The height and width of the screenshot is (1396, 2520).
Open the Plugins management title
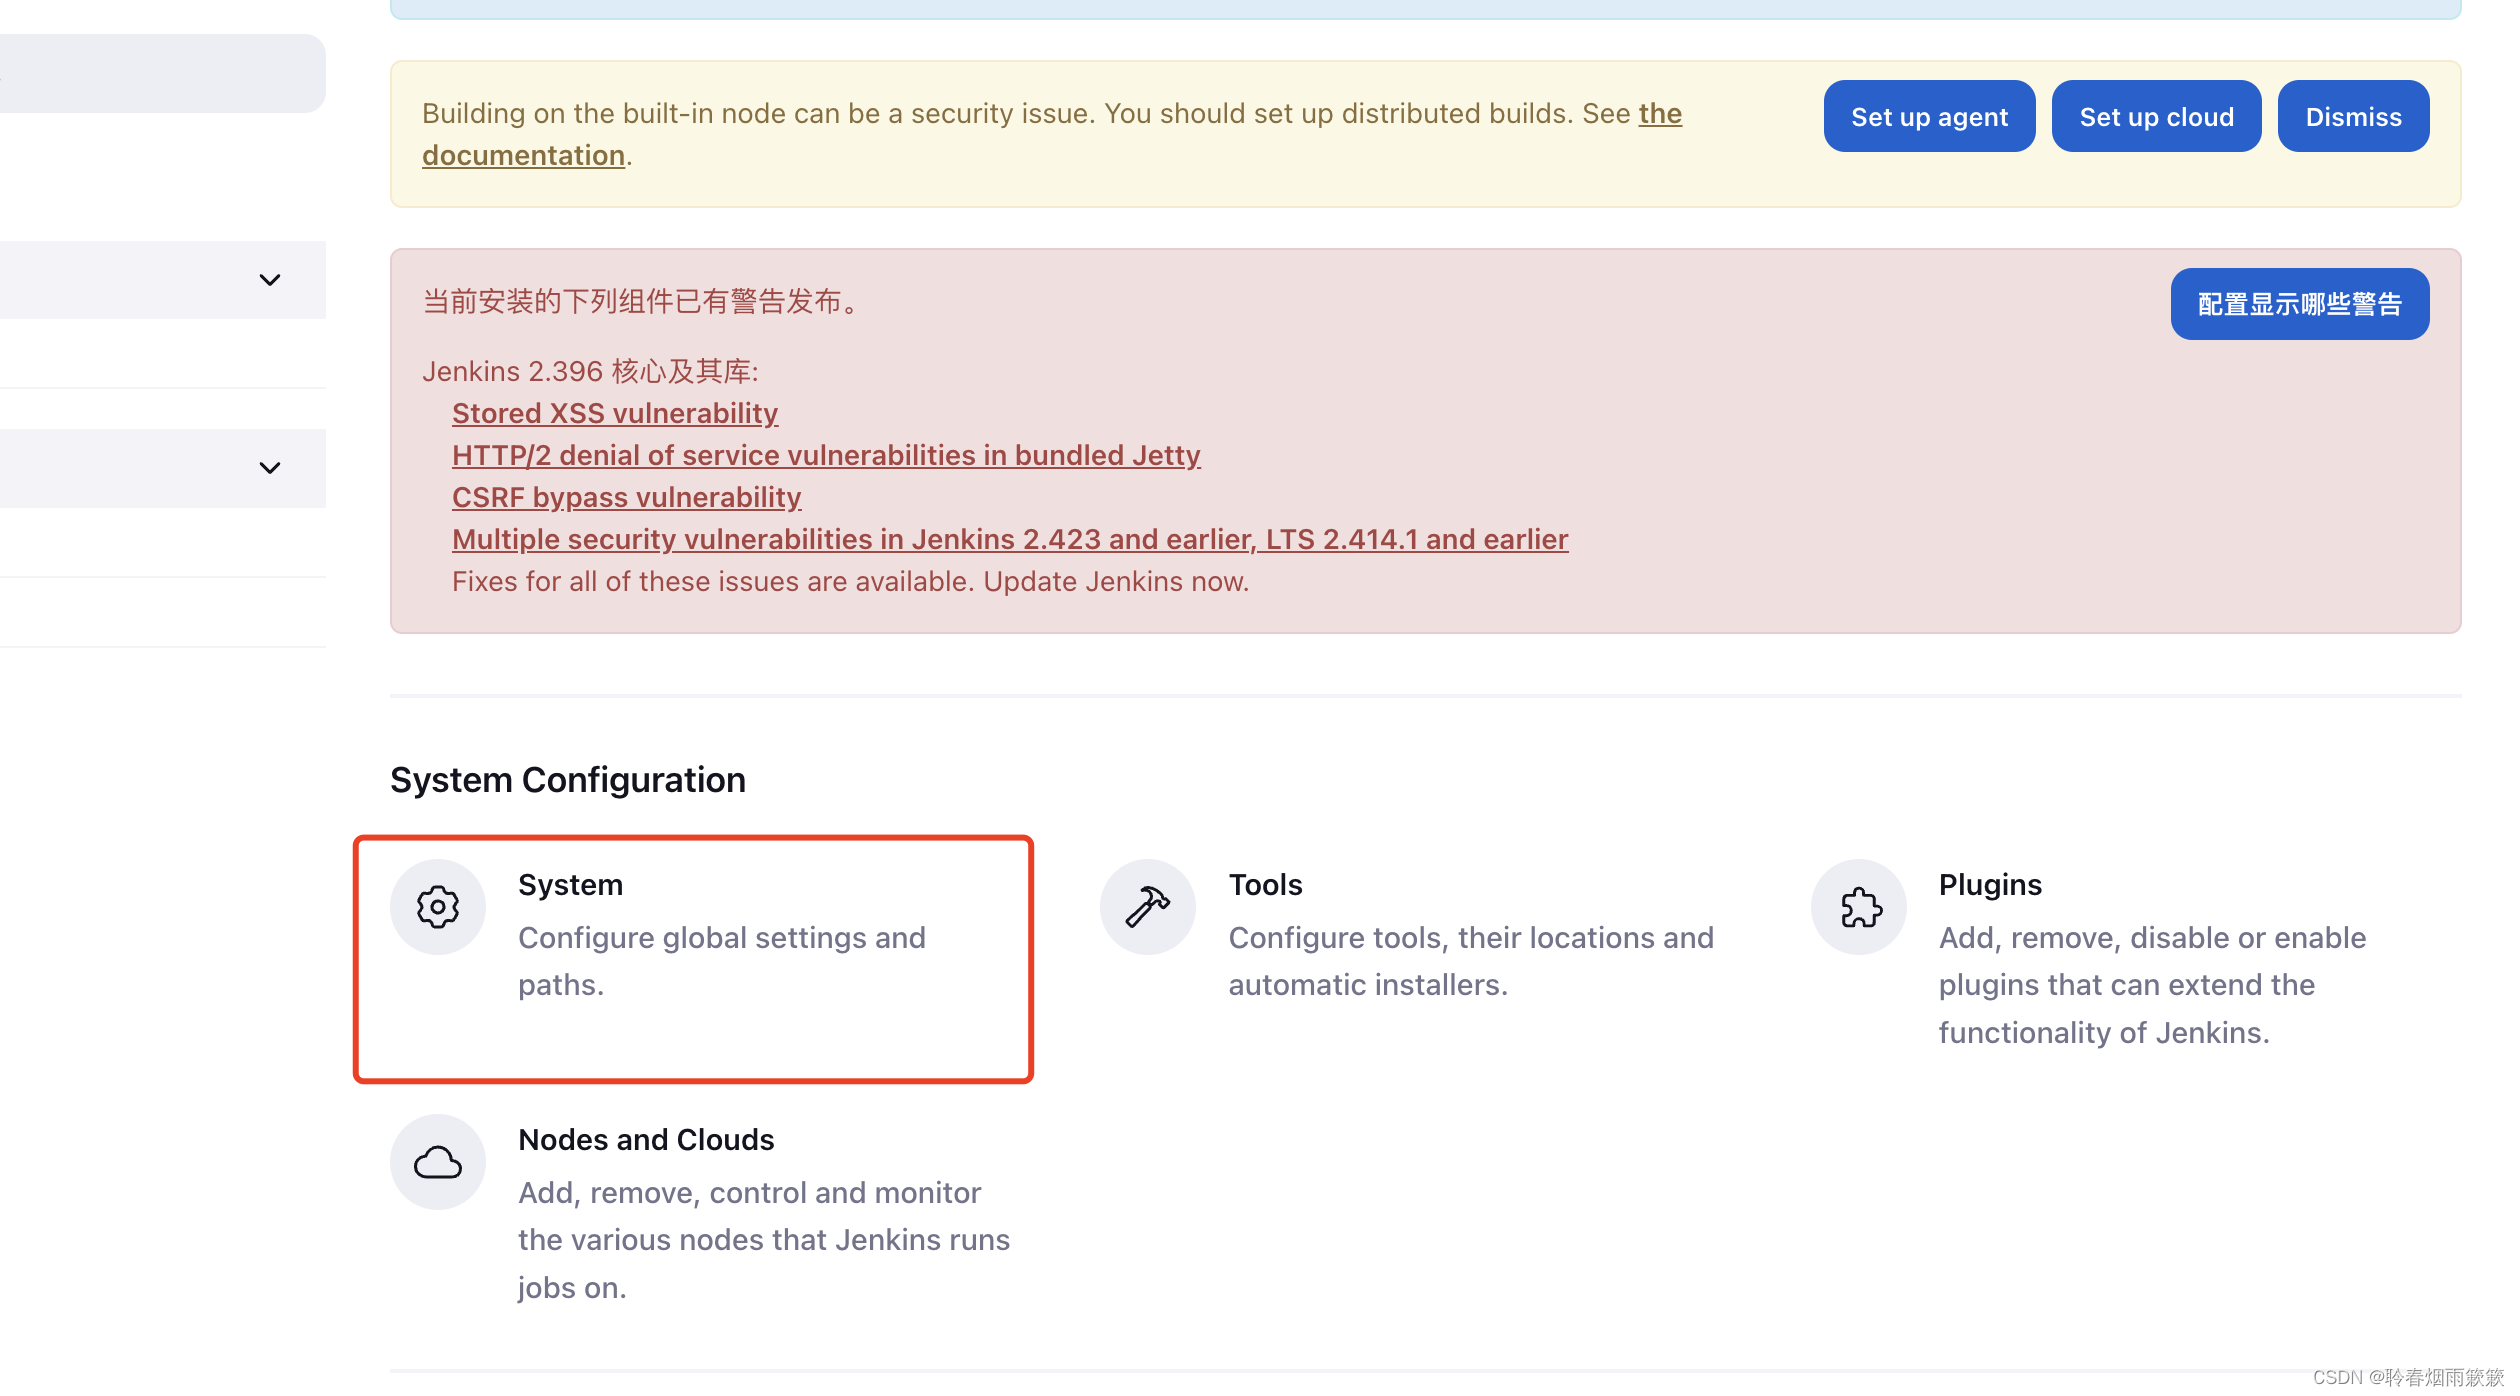[x=1990, y=885]
